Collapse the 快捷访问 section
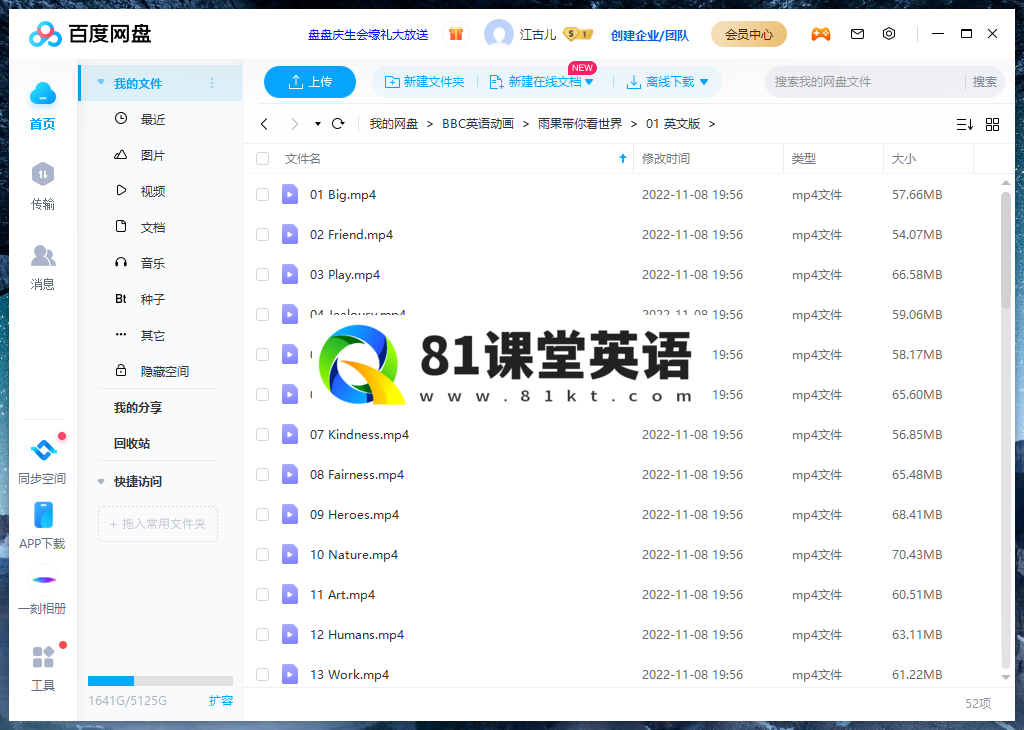The image size is (1024, 730). coord(101,482)
